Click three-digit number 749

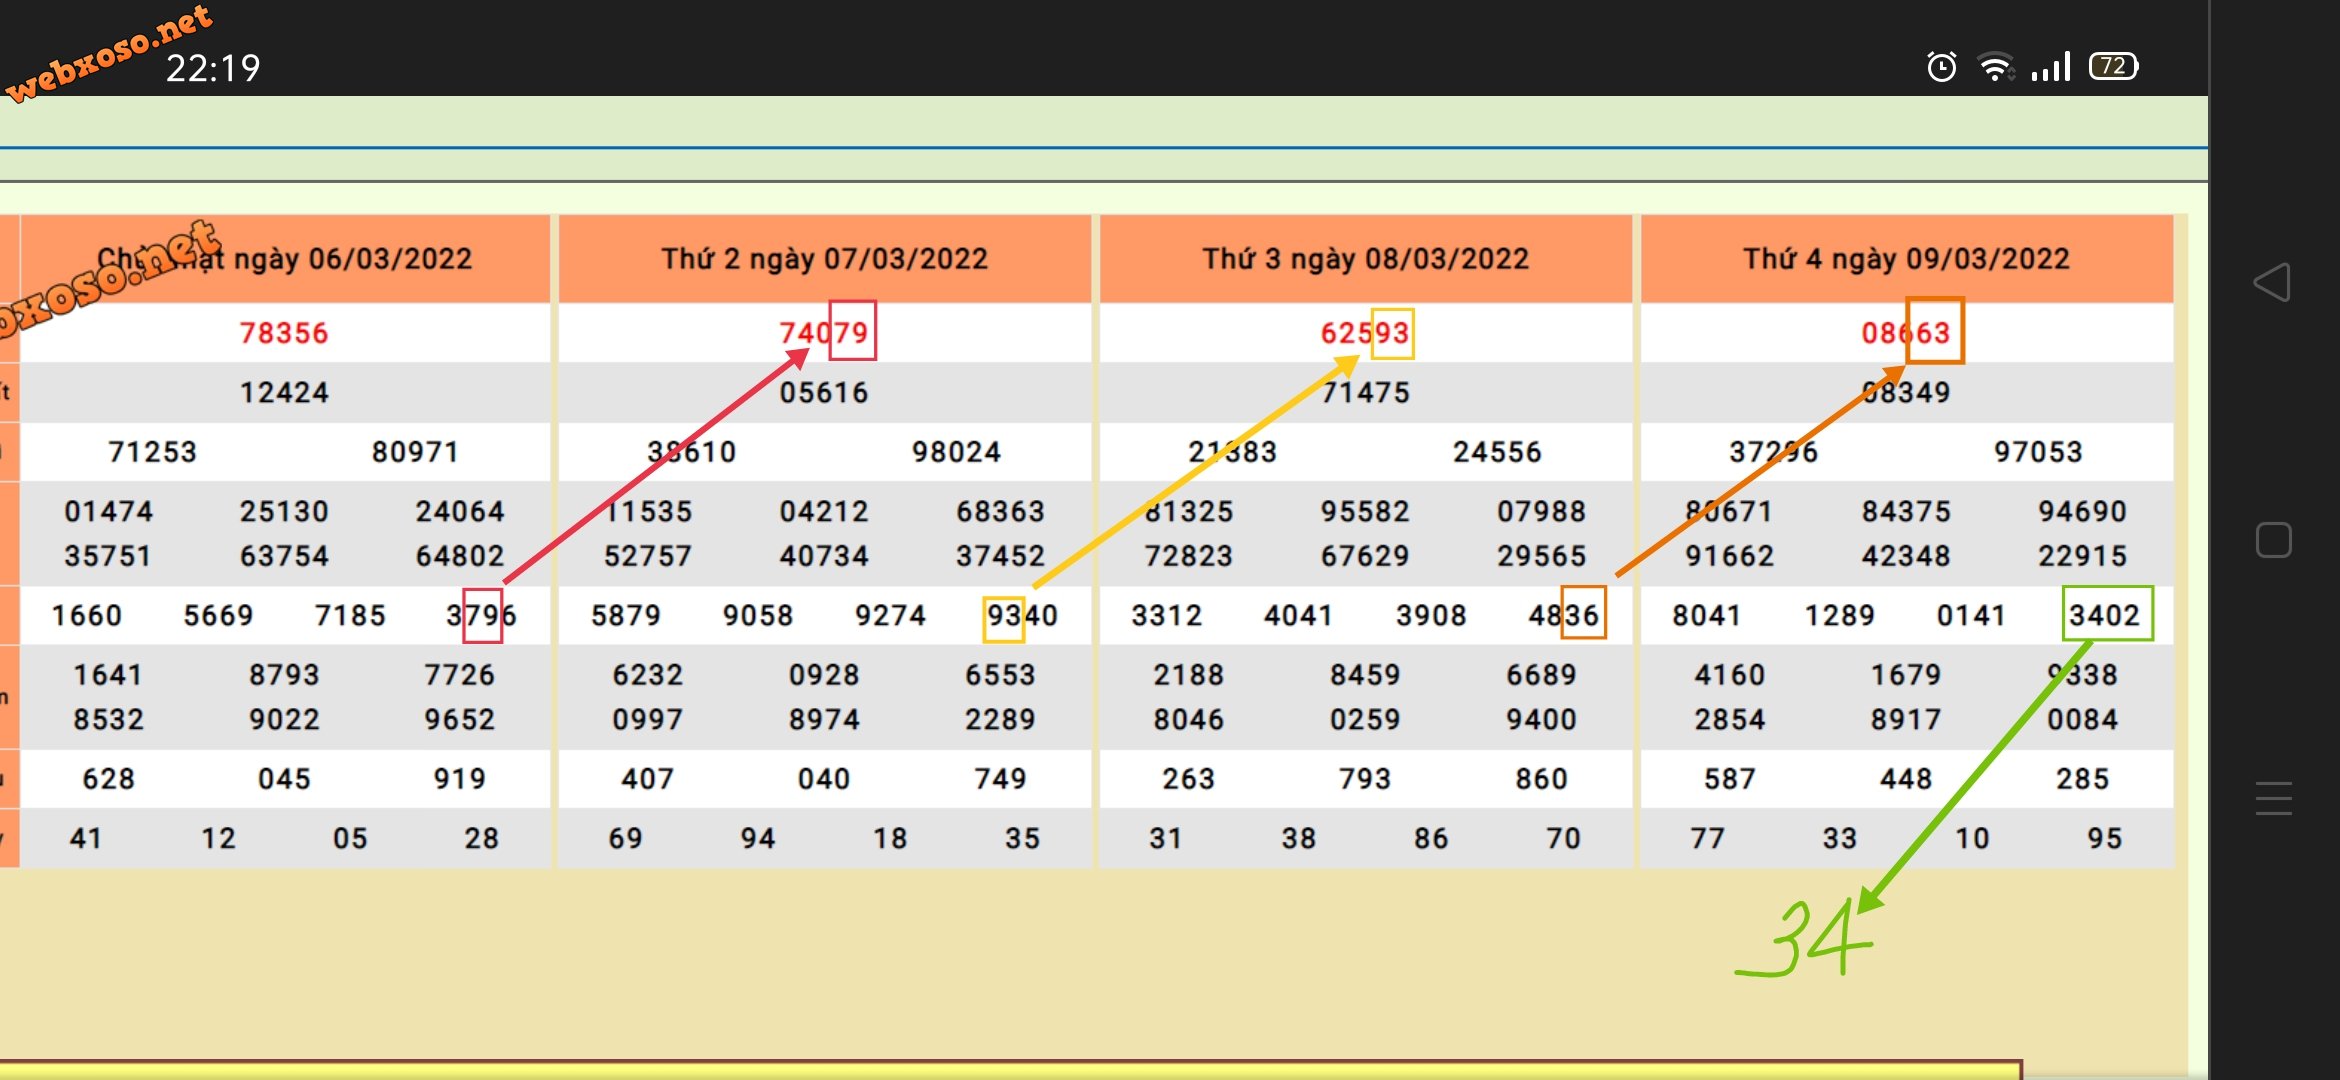point(1000,779)
